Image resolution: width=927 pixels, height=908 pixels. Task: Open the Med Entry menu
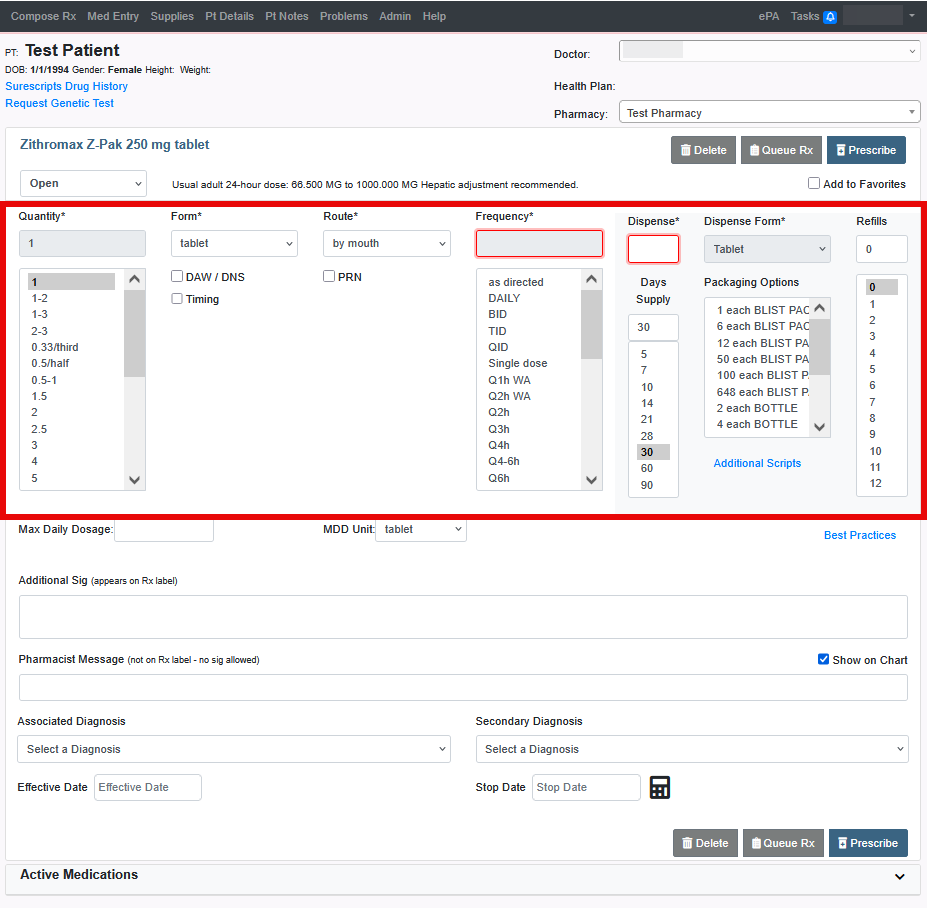[113, 16]
